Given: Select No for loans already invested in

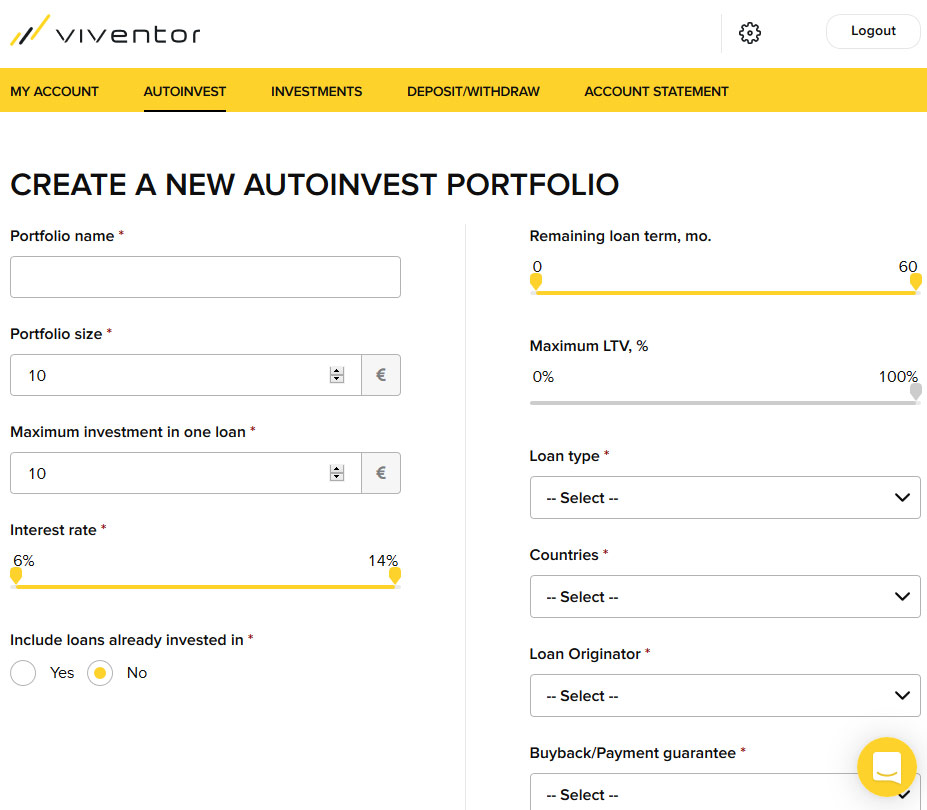Looking at the screenshot, I should (99, 673).
